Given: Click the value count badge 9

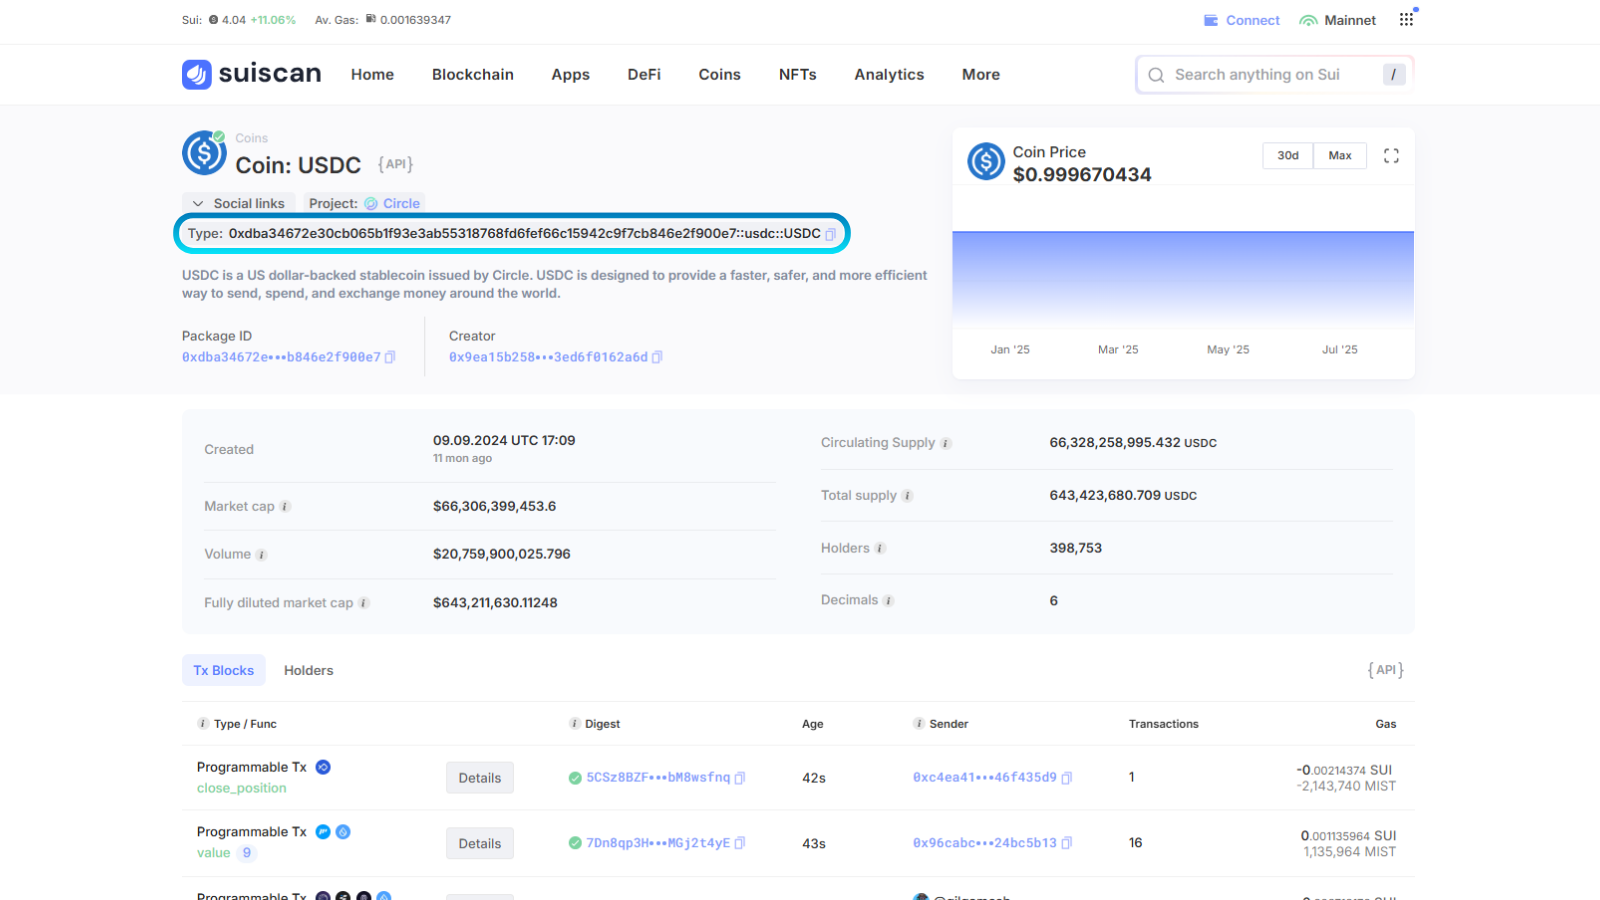Looking at the screenshot, I should coord(247,853).
